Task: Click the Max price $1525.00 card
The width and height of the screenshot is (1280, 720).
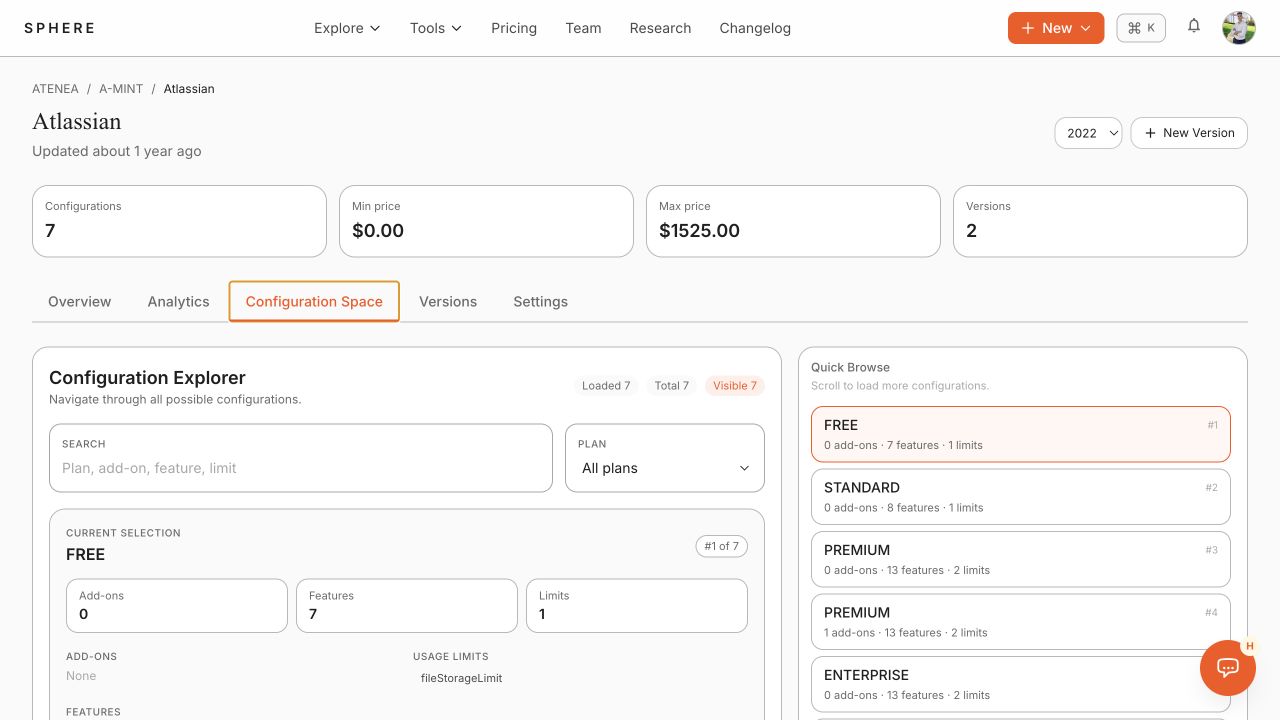Action: click(793, 221)
